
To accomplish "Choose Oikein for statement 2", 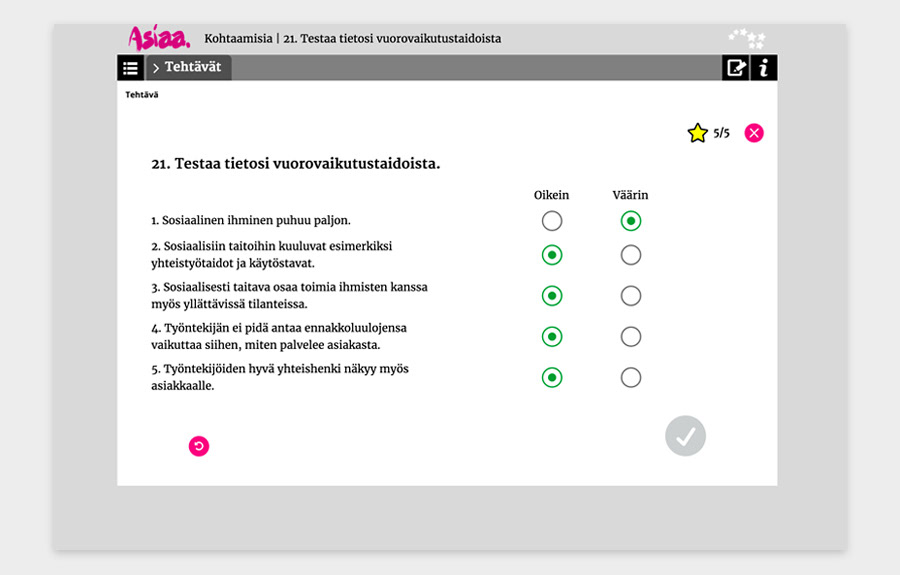I will click(551, 256).
